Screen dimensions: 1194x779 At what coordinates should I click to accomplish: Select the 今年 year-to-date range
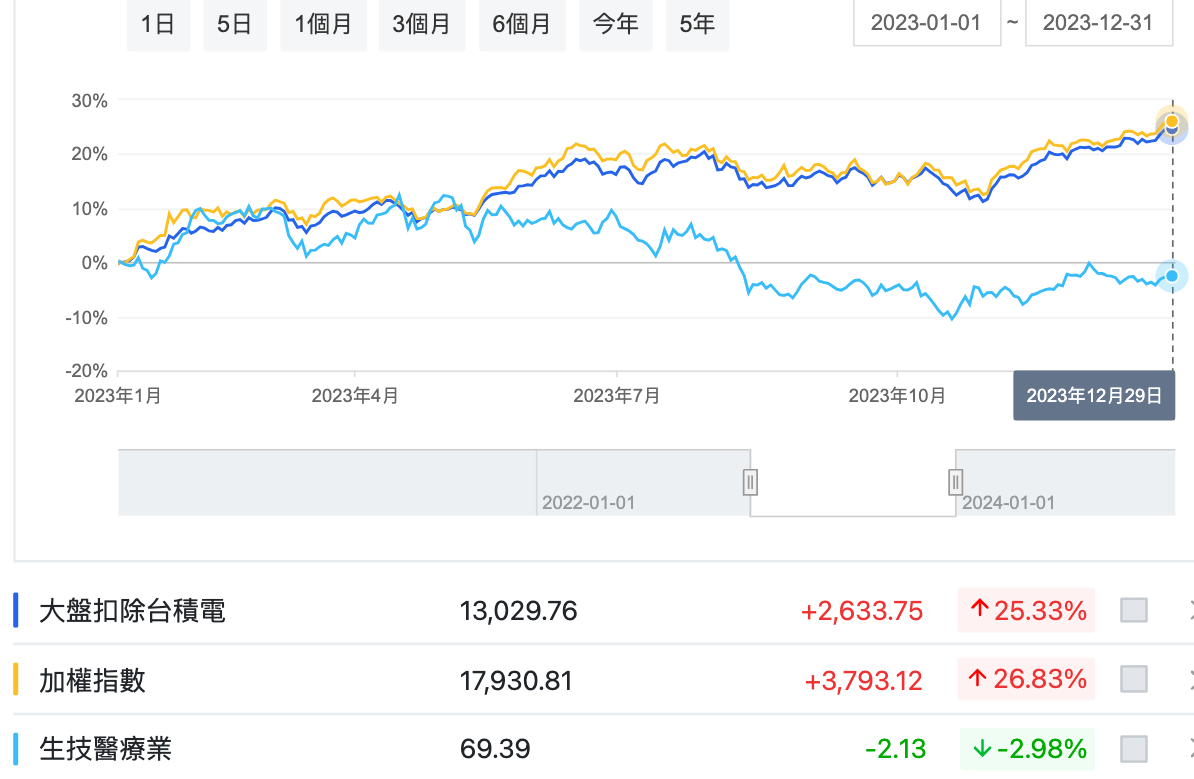pyautogui.click(x=615, y=24)
